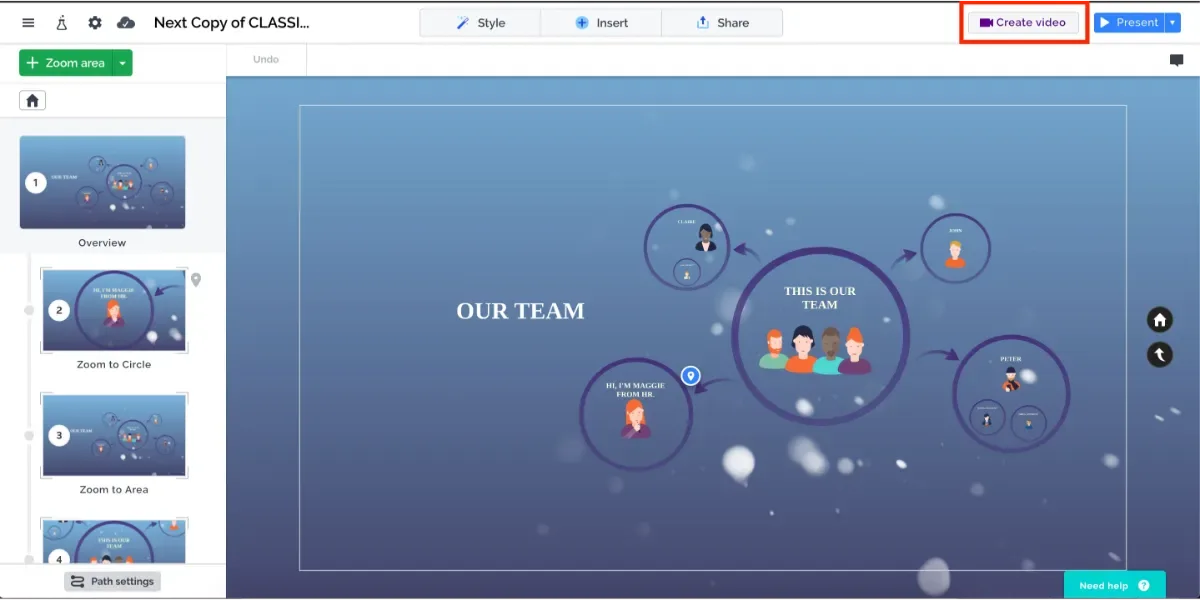
Task: Click the home icon above the slide thumbnails
Action: [33, 99]
